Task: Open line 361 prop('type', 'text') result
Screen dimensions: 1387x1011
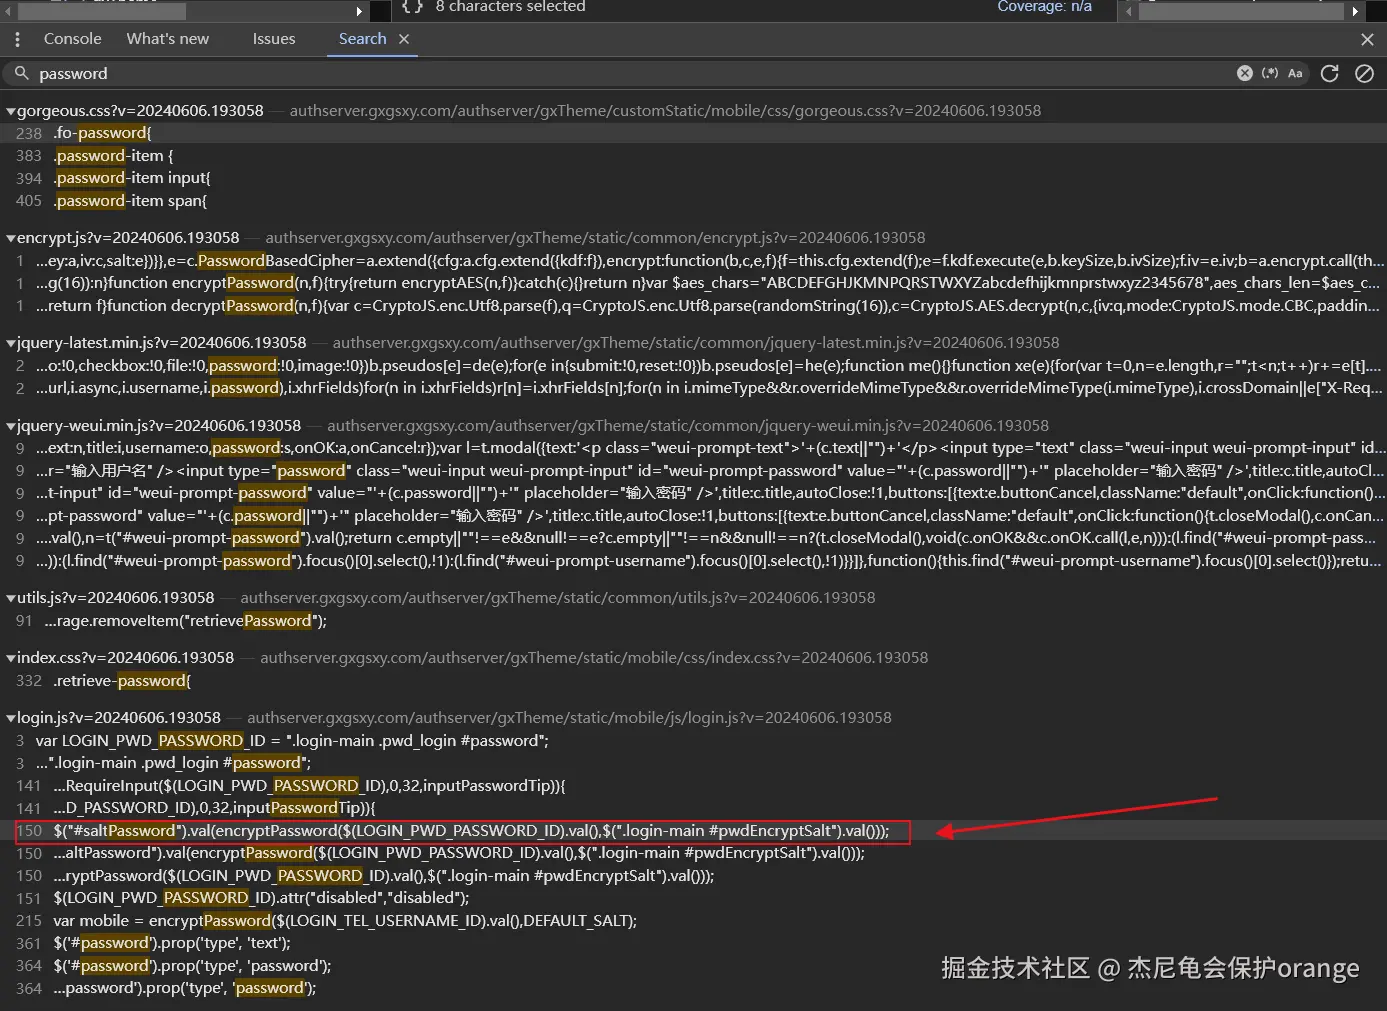Action: [x=693, y=943]
